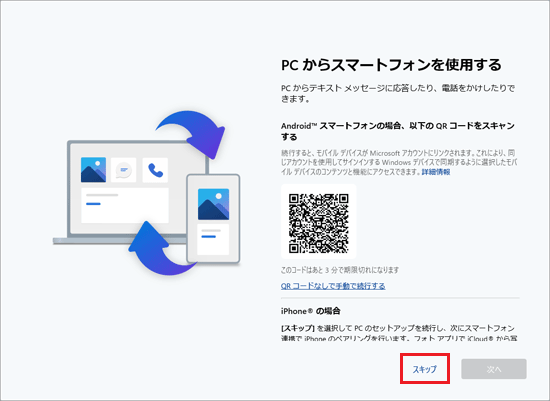Click the Android スマートフォンの場合 heading text
Viewport: 550px width, 401px height.
pyautogui.click(x=398, y=131)
